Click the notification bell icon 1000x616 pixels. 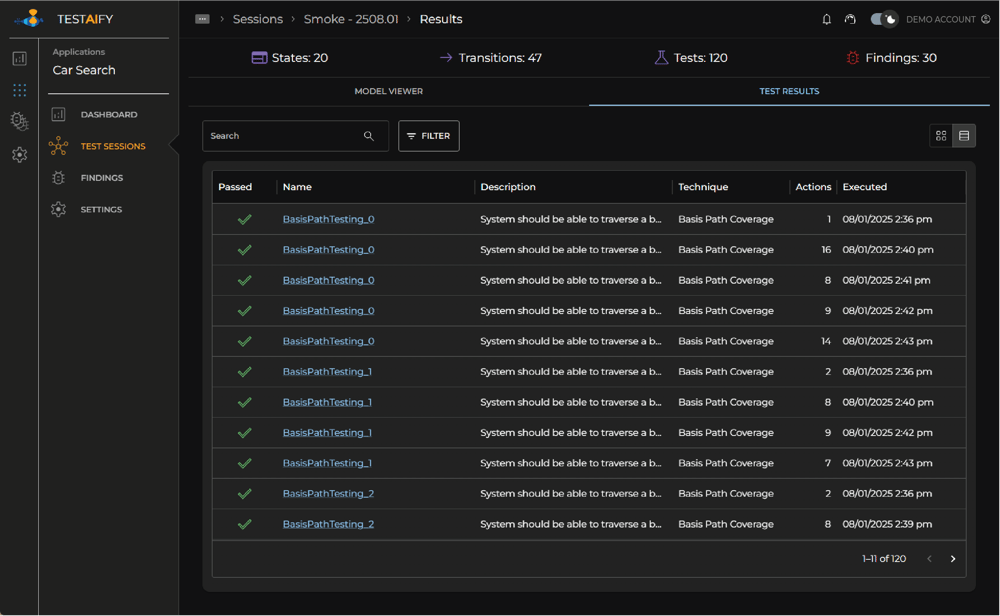(826, 19)
